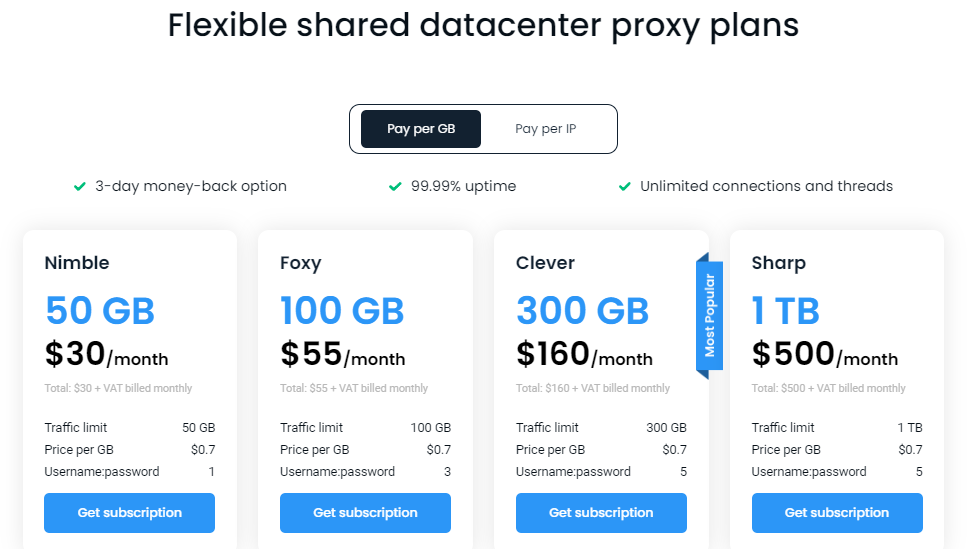Screen dimensions: 969x549
Task: Click checkmark next to Unlimited connections and threads
Action: pos(625,186)
